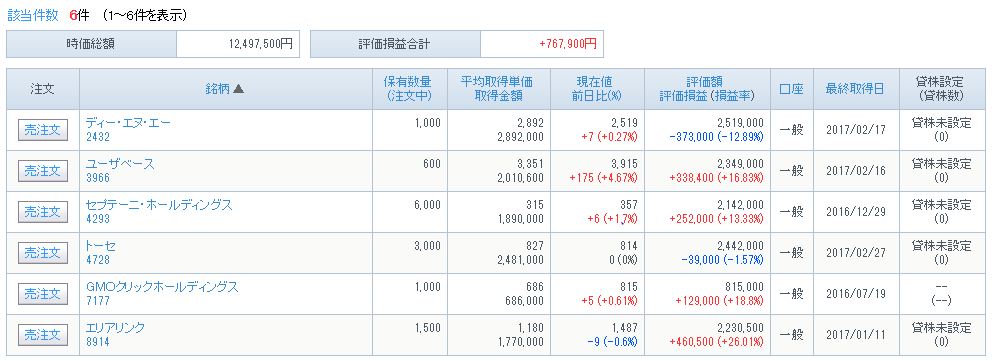
Task: Click the sort arrow beside 銘柄 header
Action: click(x=238, y=89)
